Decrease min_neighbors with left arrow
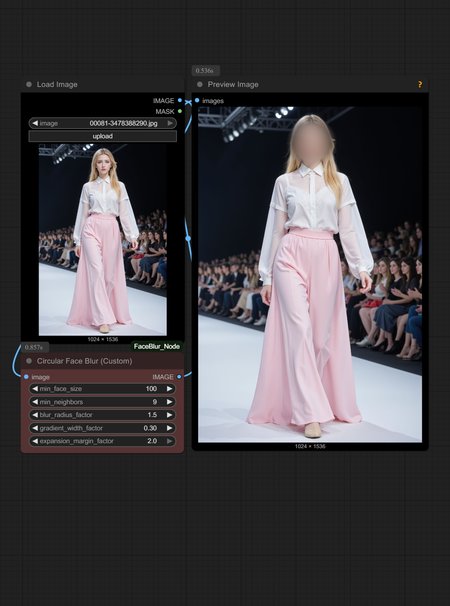The width and height of the screenshot is (450, 606). (35, 402)
